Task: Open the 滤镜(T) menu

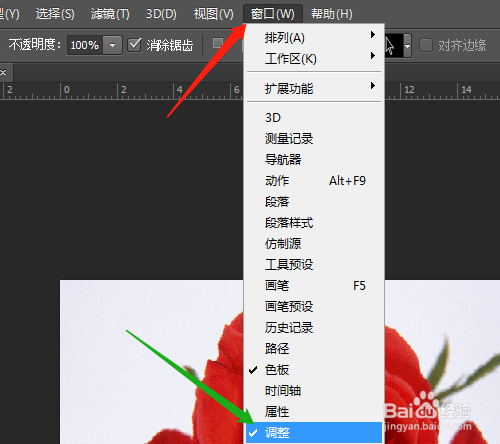Action: click(x=110, y=14)
